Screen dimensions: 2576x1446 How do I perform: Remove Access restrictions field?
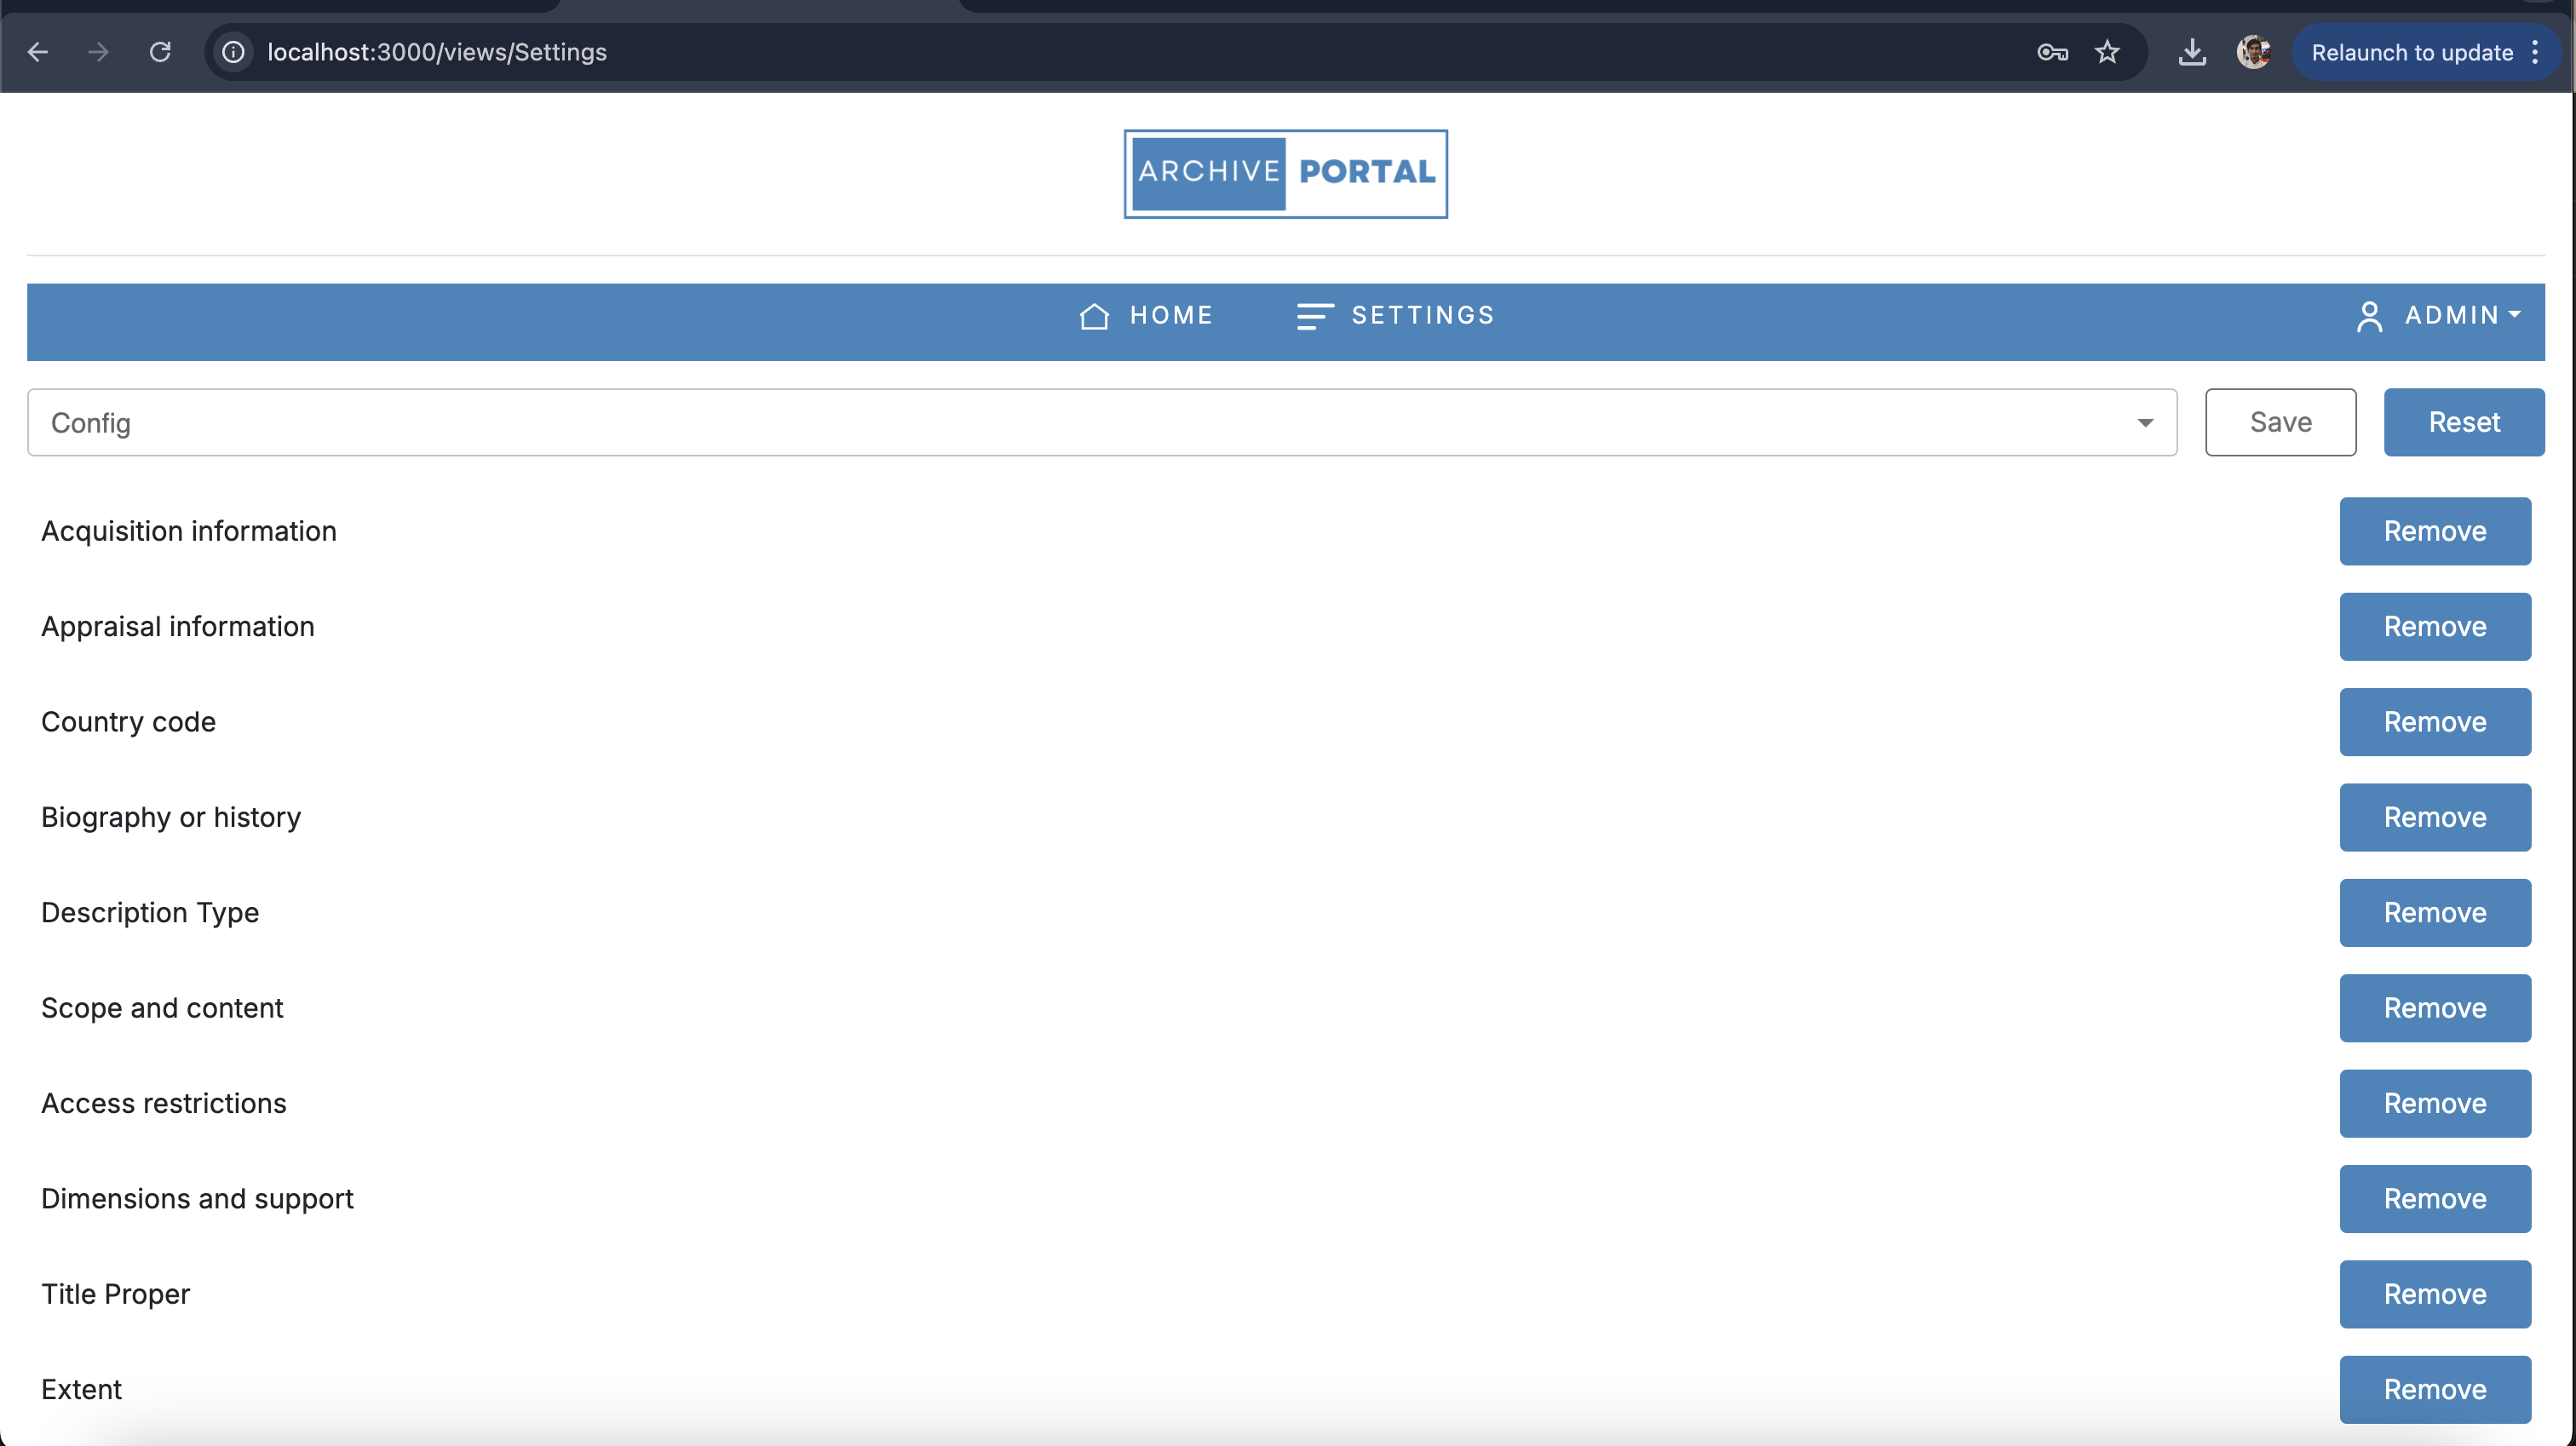point(2435,1103)
